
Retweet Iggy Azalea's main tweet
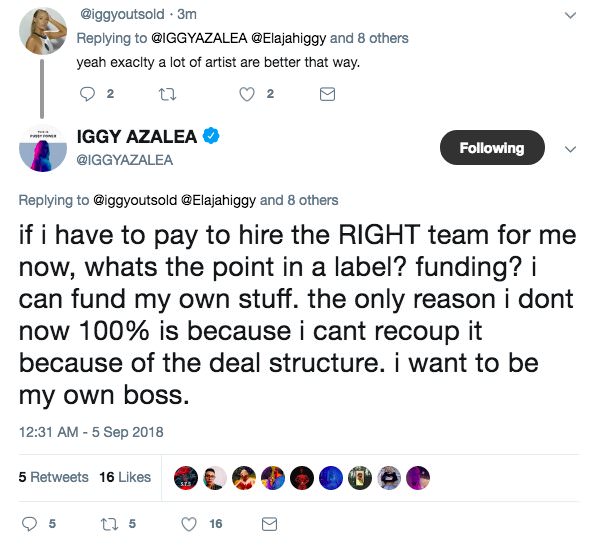coord(109,524)
